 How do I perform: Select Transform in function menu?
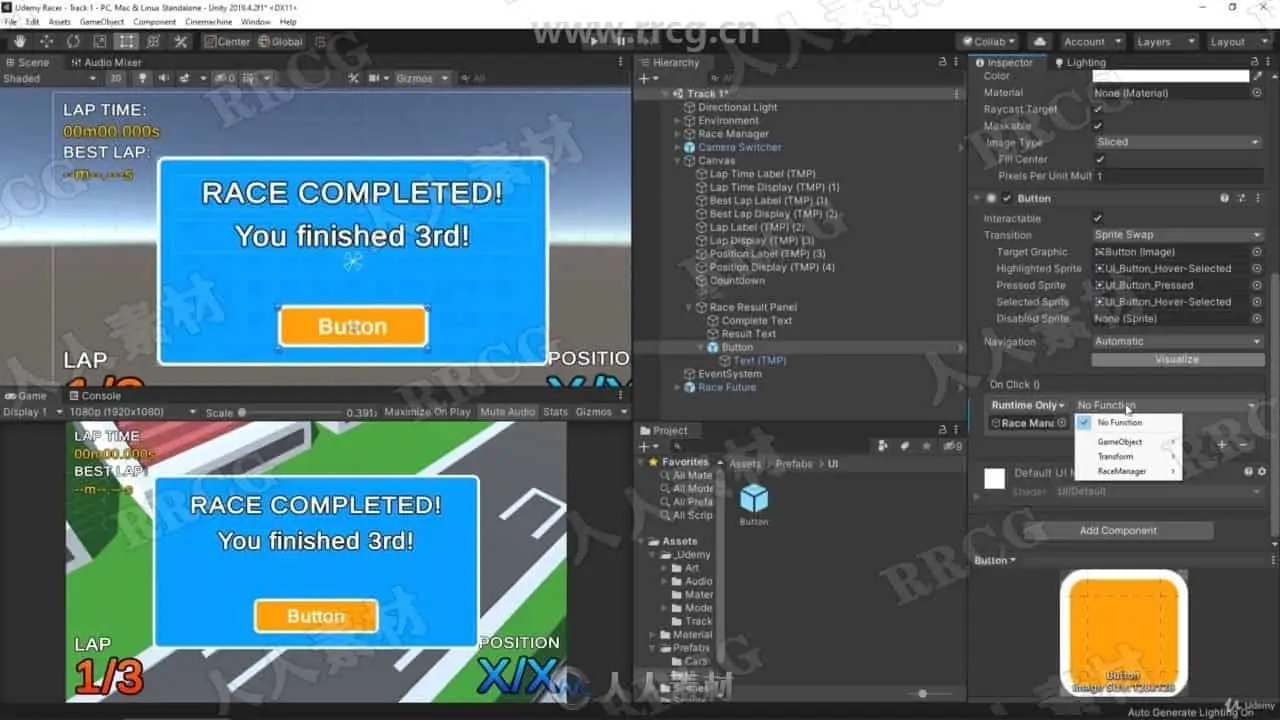1128,456
